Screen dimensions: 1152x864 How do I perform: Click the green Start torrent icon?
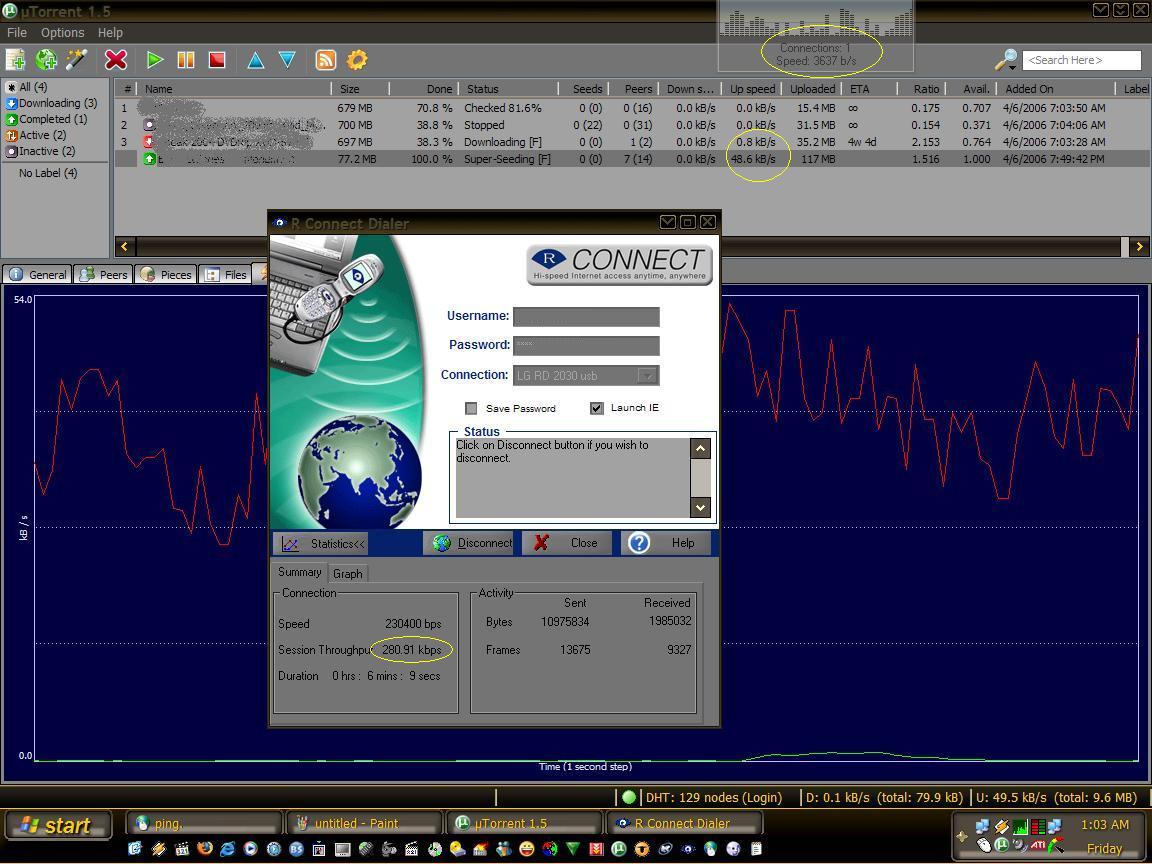click(x=154, y=60)
